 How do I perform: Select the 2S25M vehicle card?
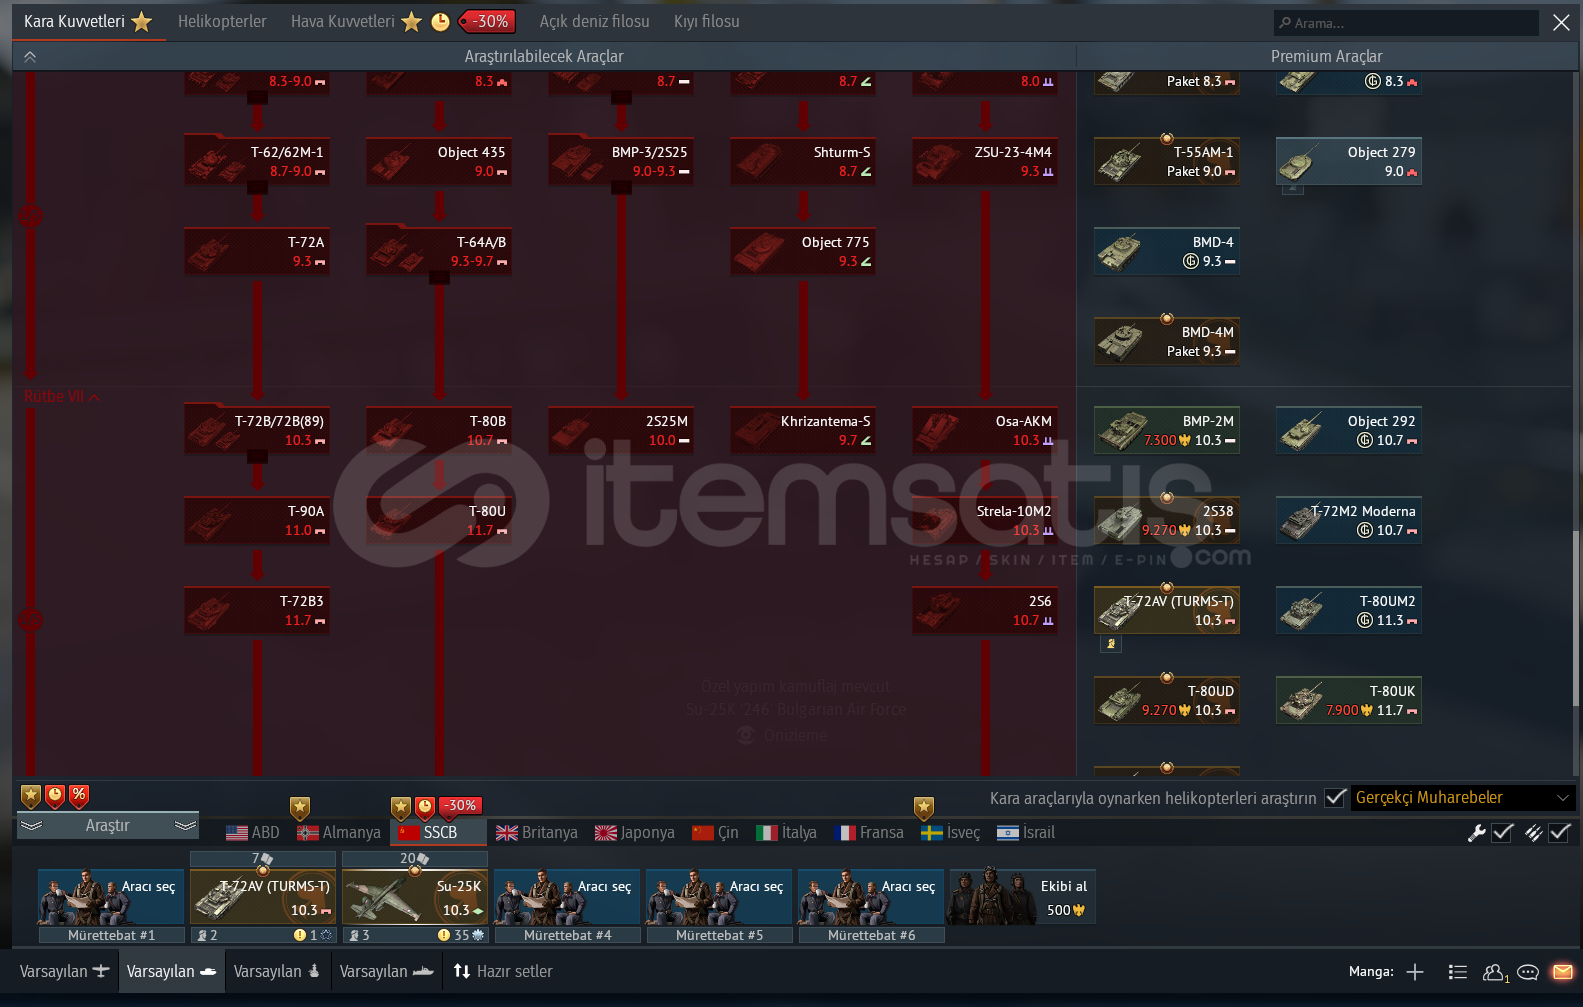(x=621, y=431)
